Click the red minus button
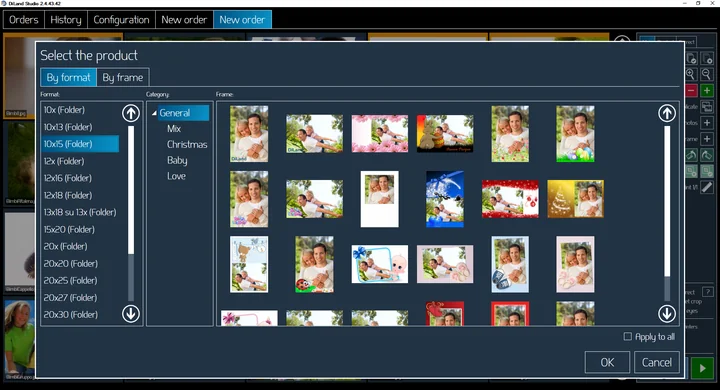 (x=691, y=90)
